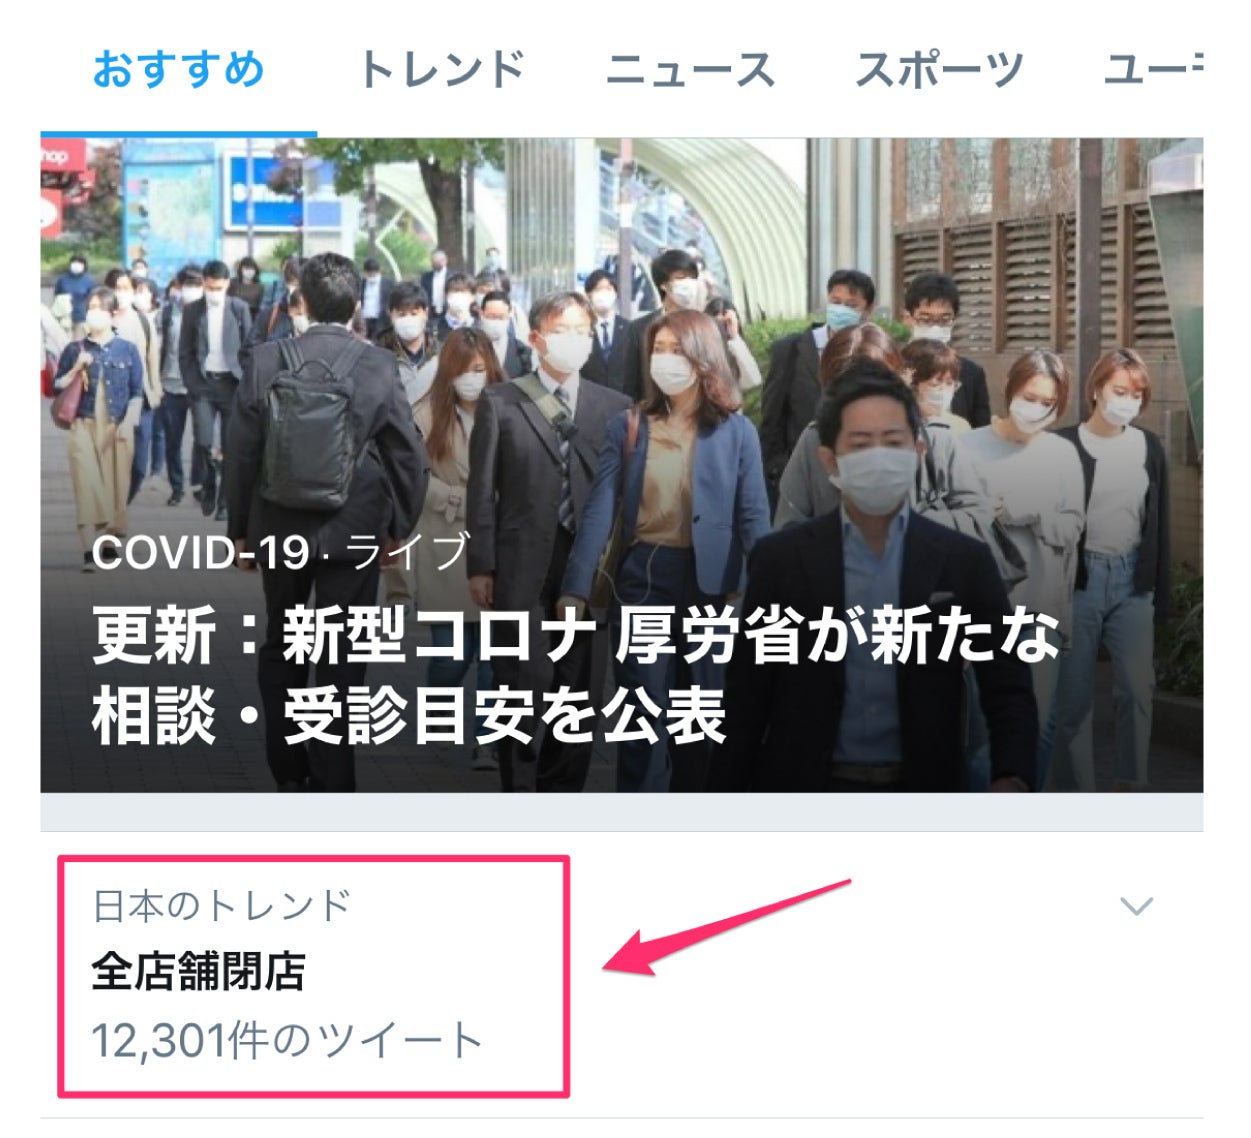This screenshot has width=1251, height=1138.
Task: Click the pink arrow annotation
Action: click(x=727, y=928)
